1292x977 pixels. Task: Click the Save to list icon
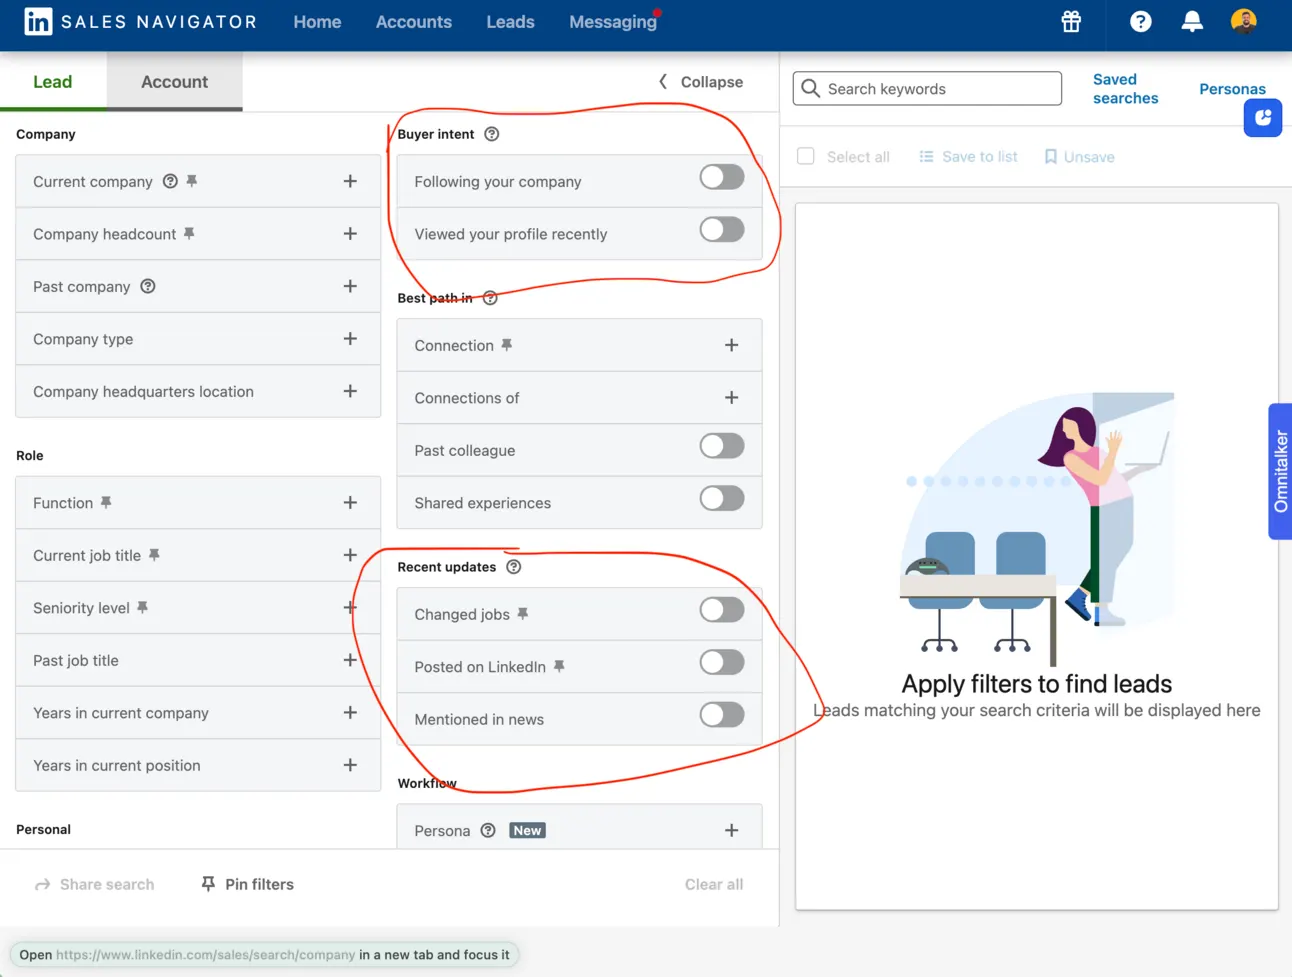tap(926, 157)
